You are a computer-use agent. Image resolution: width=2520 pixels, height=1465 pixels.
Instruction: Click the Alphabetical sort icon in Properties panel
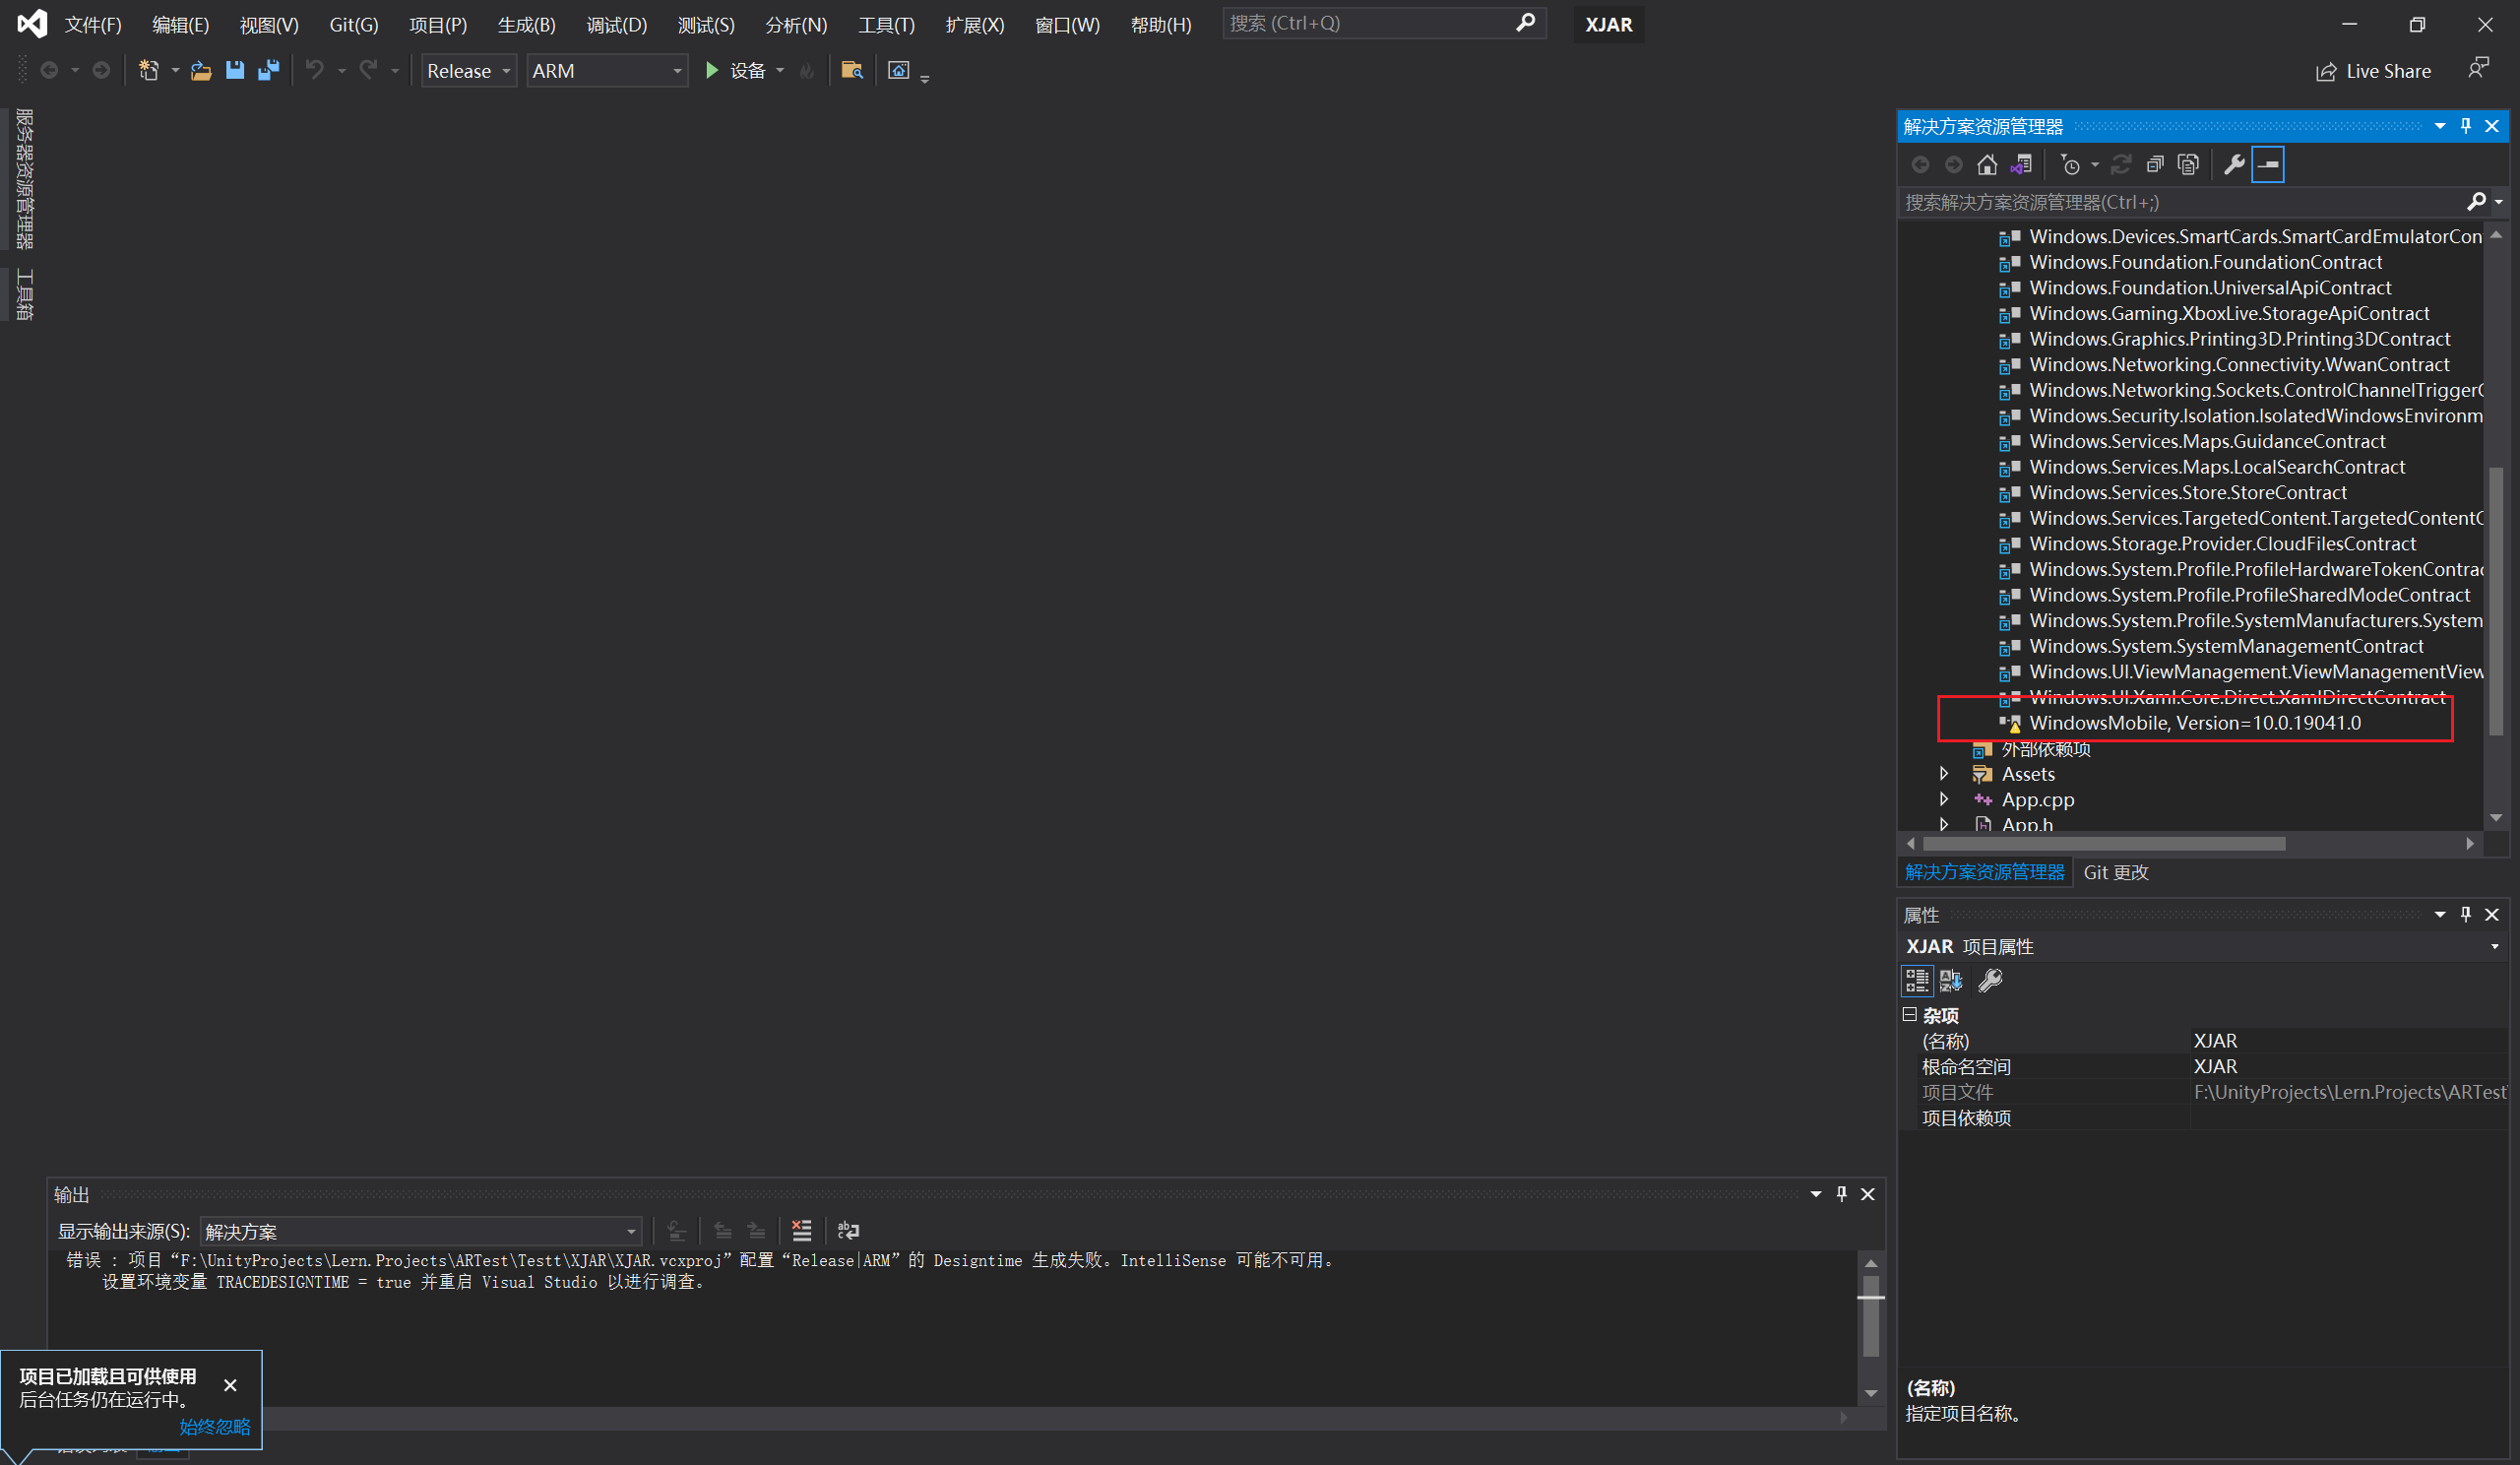(x=1951, y=980)
